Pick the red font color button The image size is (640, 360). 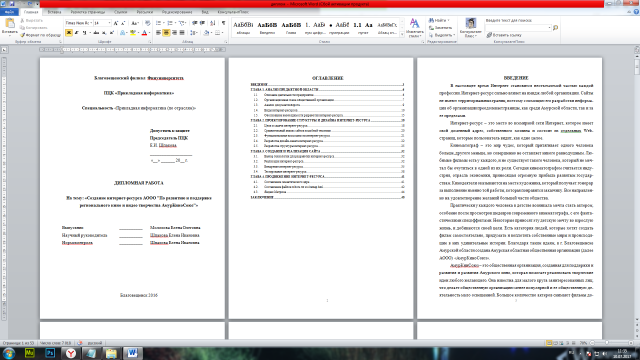[145, 33]
